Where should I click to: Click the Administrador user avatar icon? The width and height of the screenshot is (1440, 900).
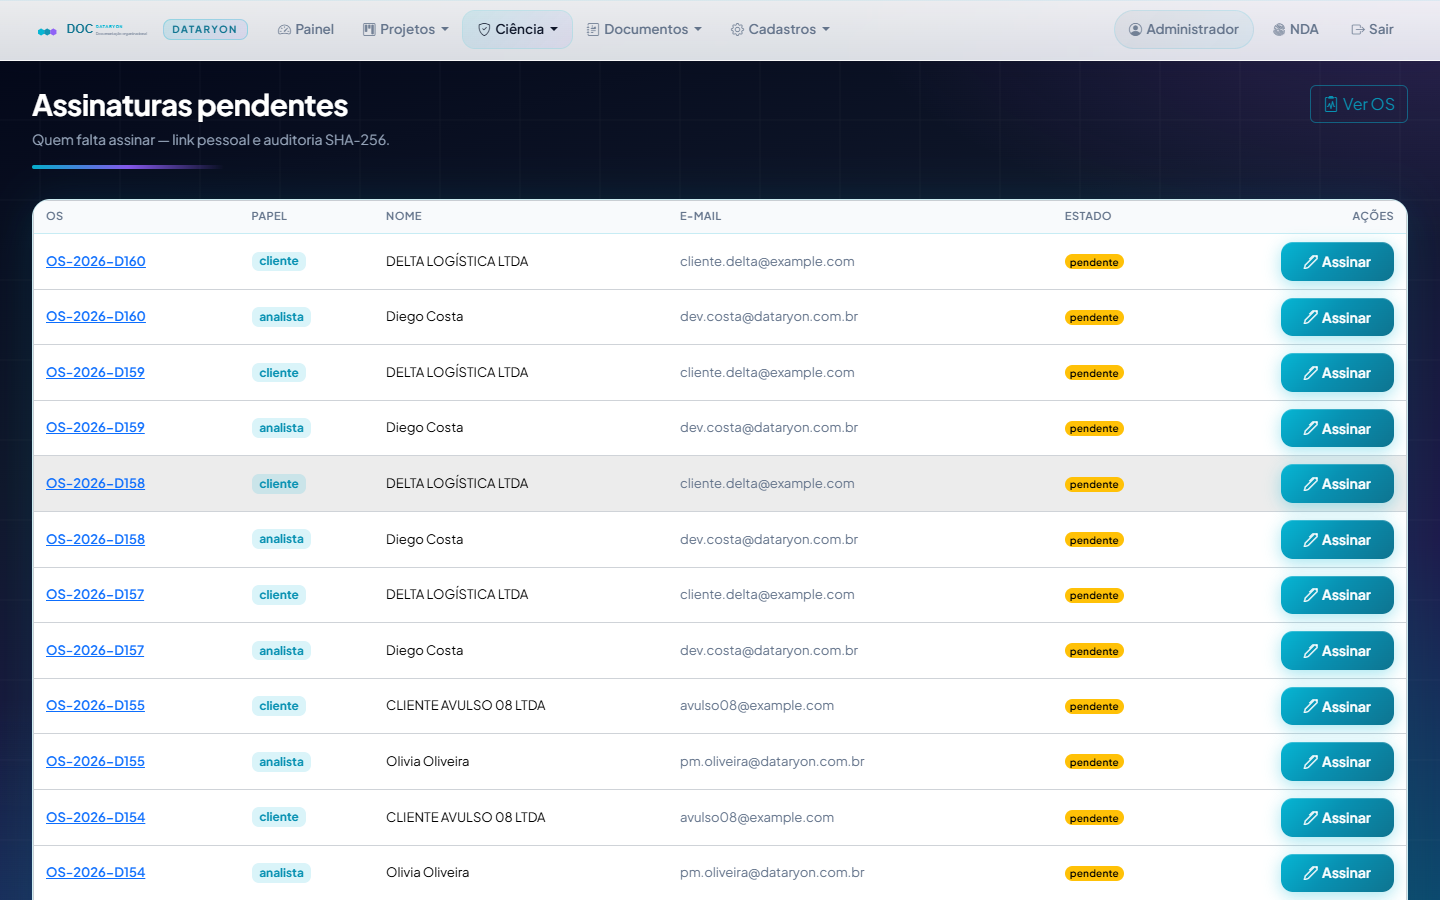point(1135,30)
